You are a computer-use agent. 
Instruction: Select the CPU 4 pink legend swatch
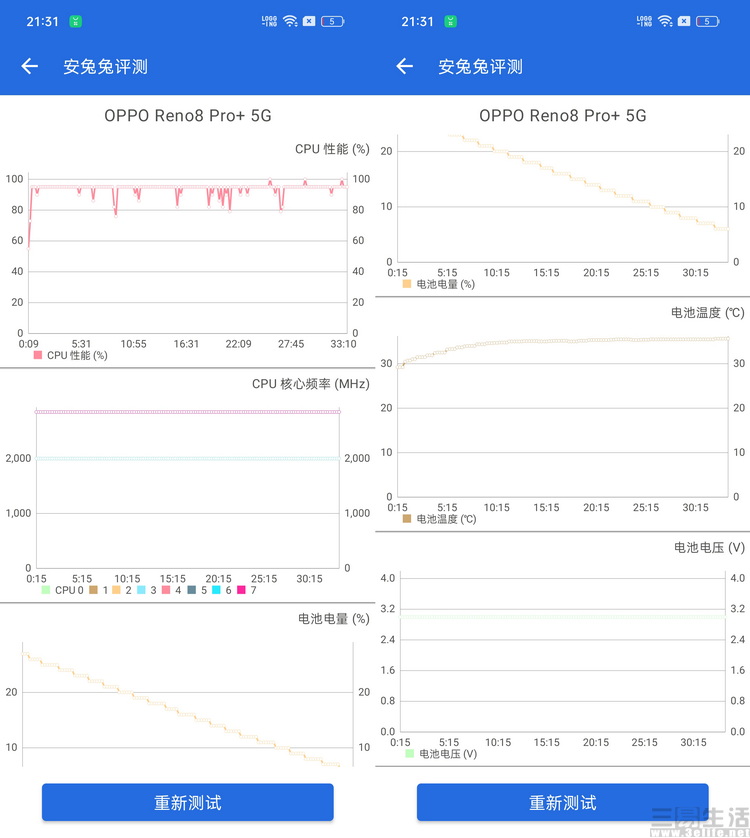(x=166, y=590)
